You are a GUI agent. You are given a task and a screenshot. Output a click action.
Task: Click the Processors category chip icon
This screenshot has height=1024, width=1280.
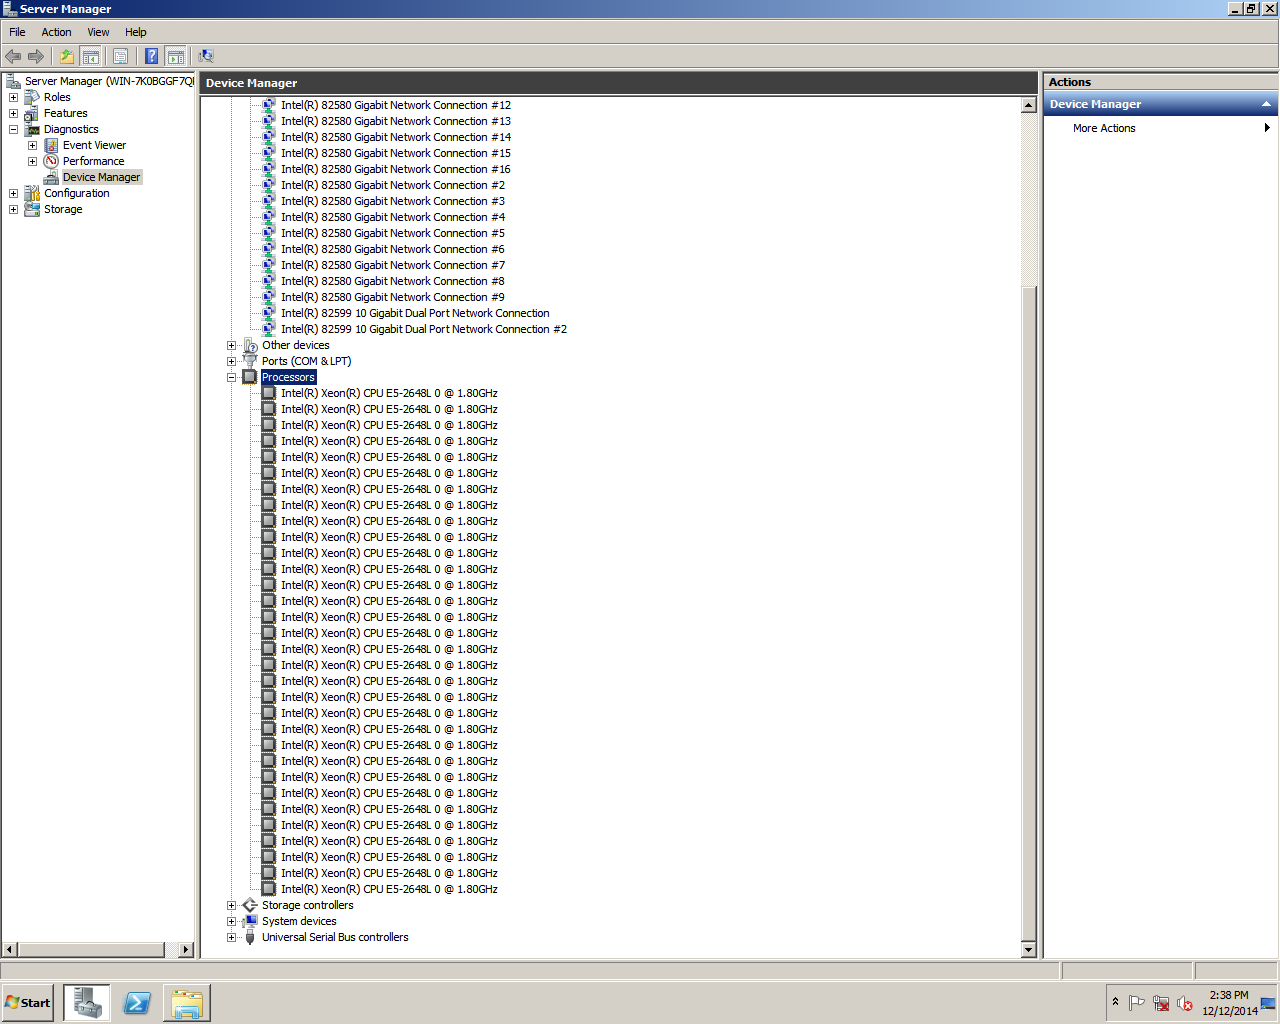[x=250, y=377]
